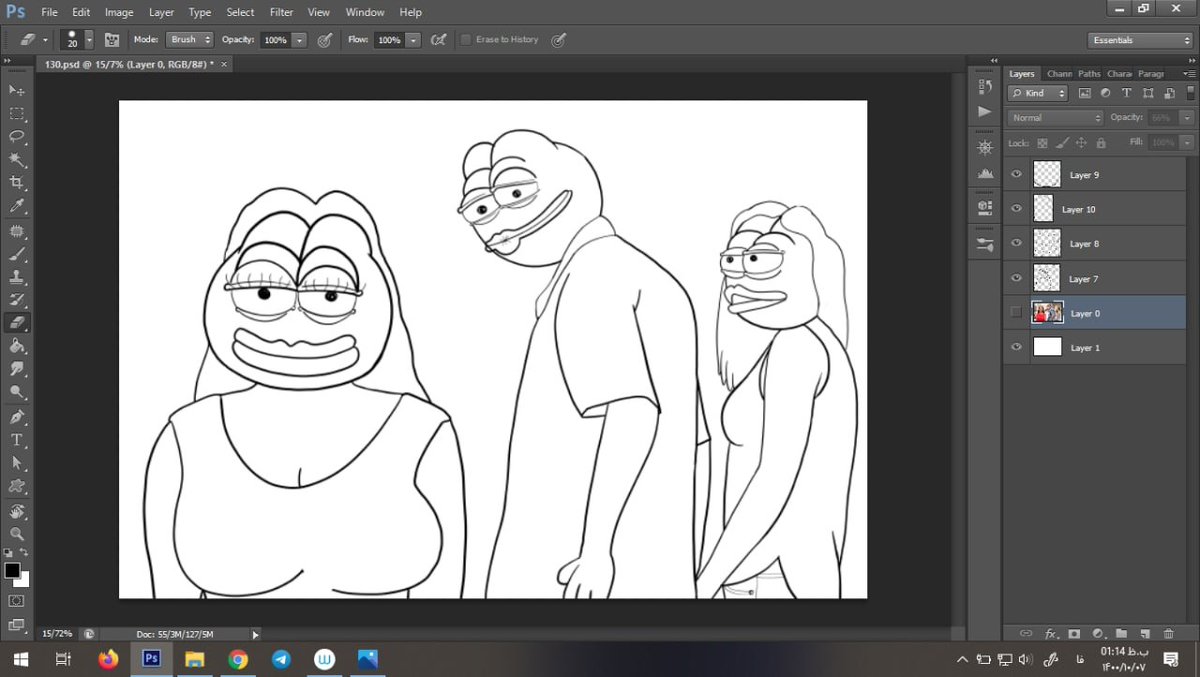Filter layers by type (T) icon

point(1126,93)
